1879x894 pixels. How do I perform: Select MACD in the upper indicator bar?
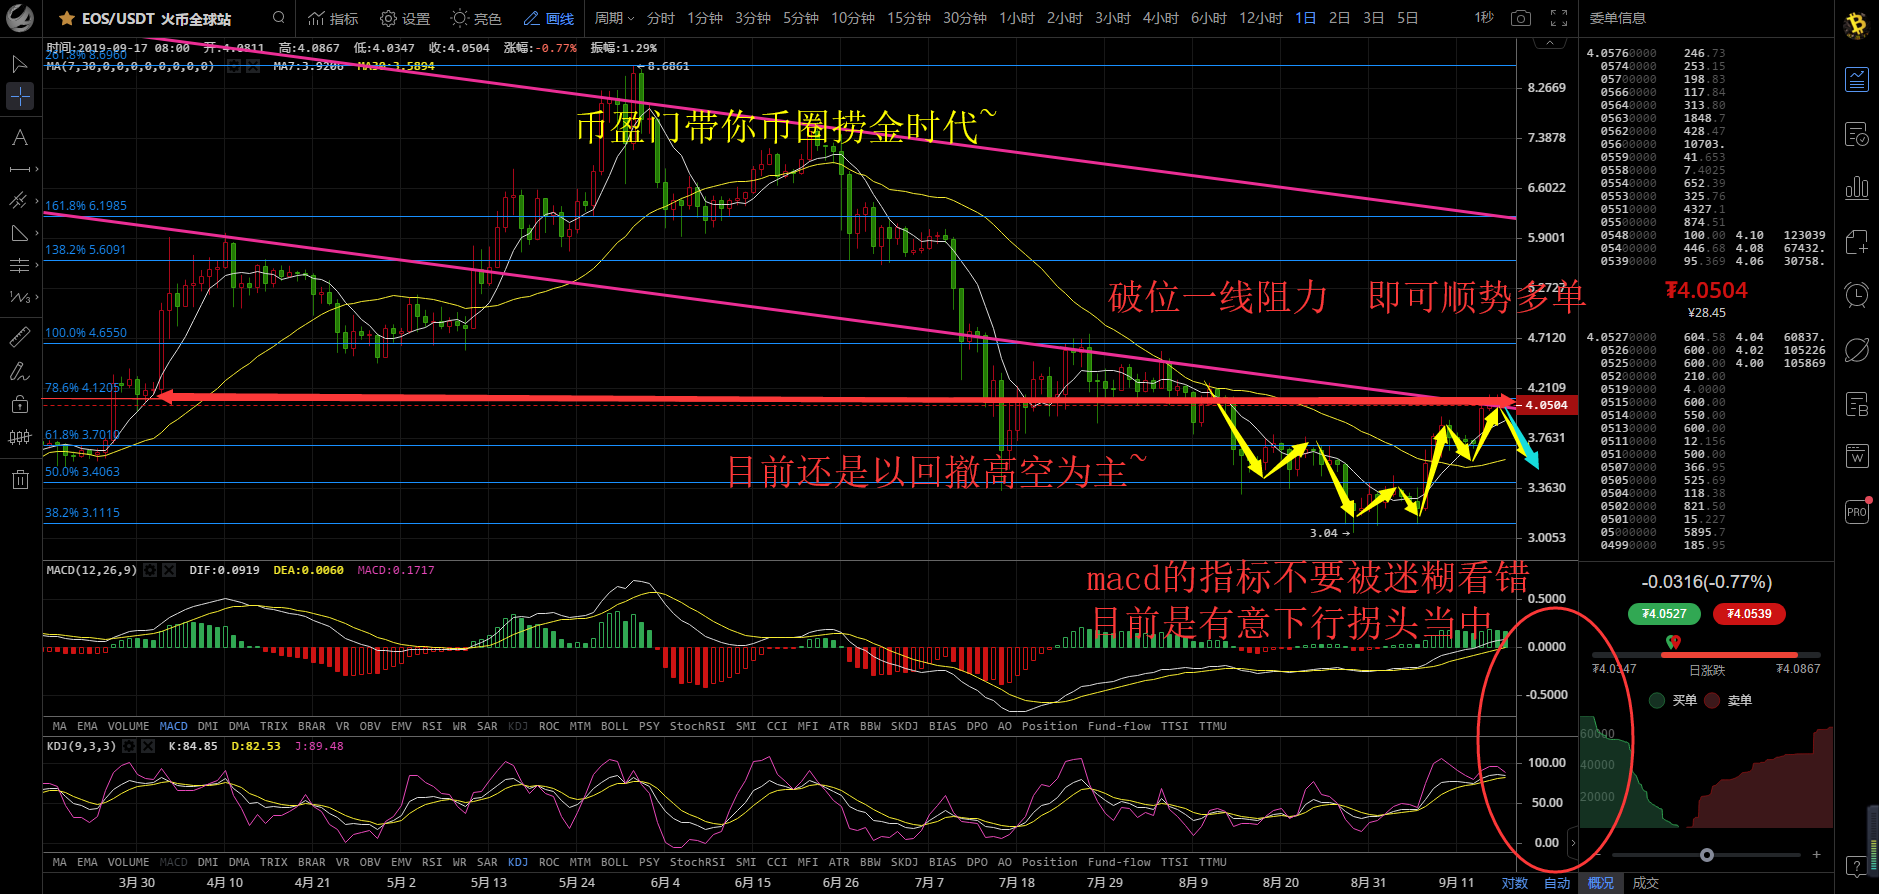173,726
